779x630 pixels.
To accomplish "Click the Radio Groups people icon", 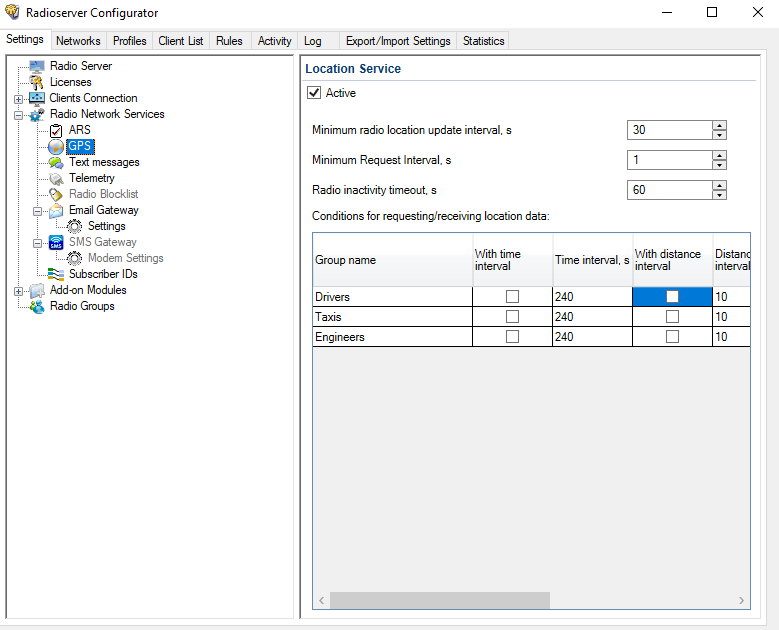I will 37,307.
